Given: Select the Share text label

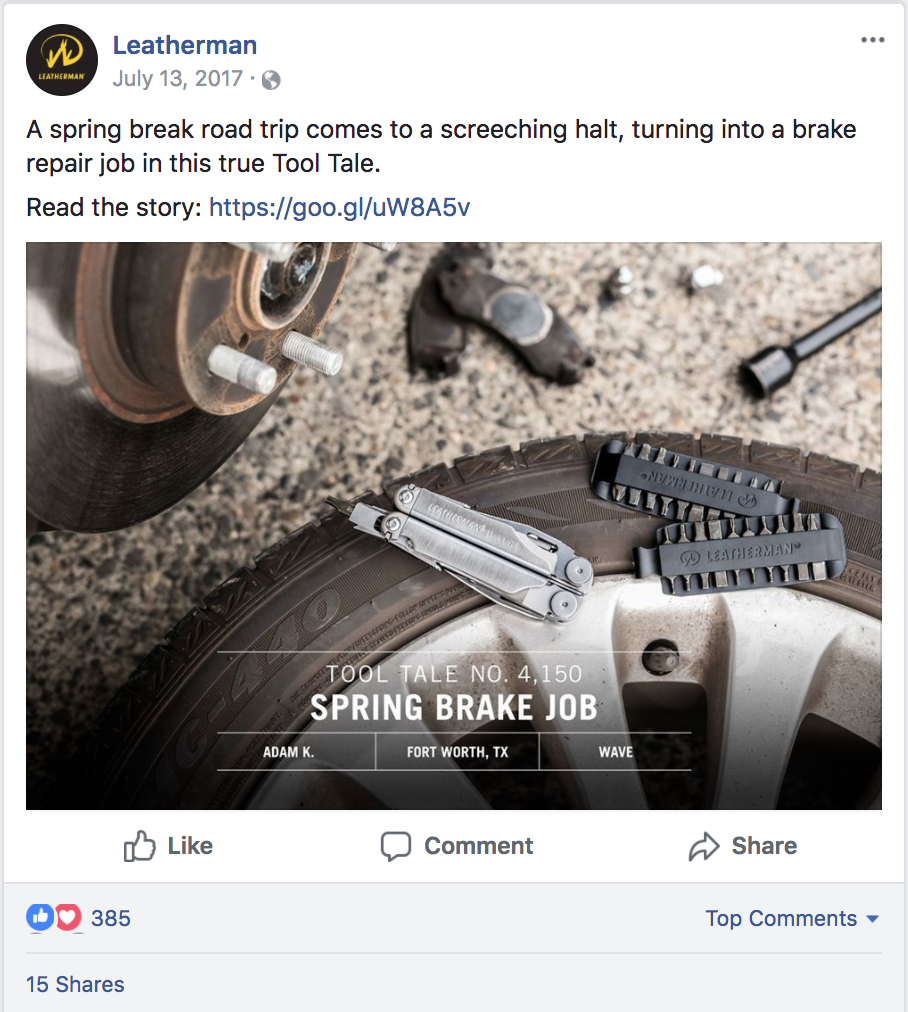Looking at the screenshot, I should point(765,846).
